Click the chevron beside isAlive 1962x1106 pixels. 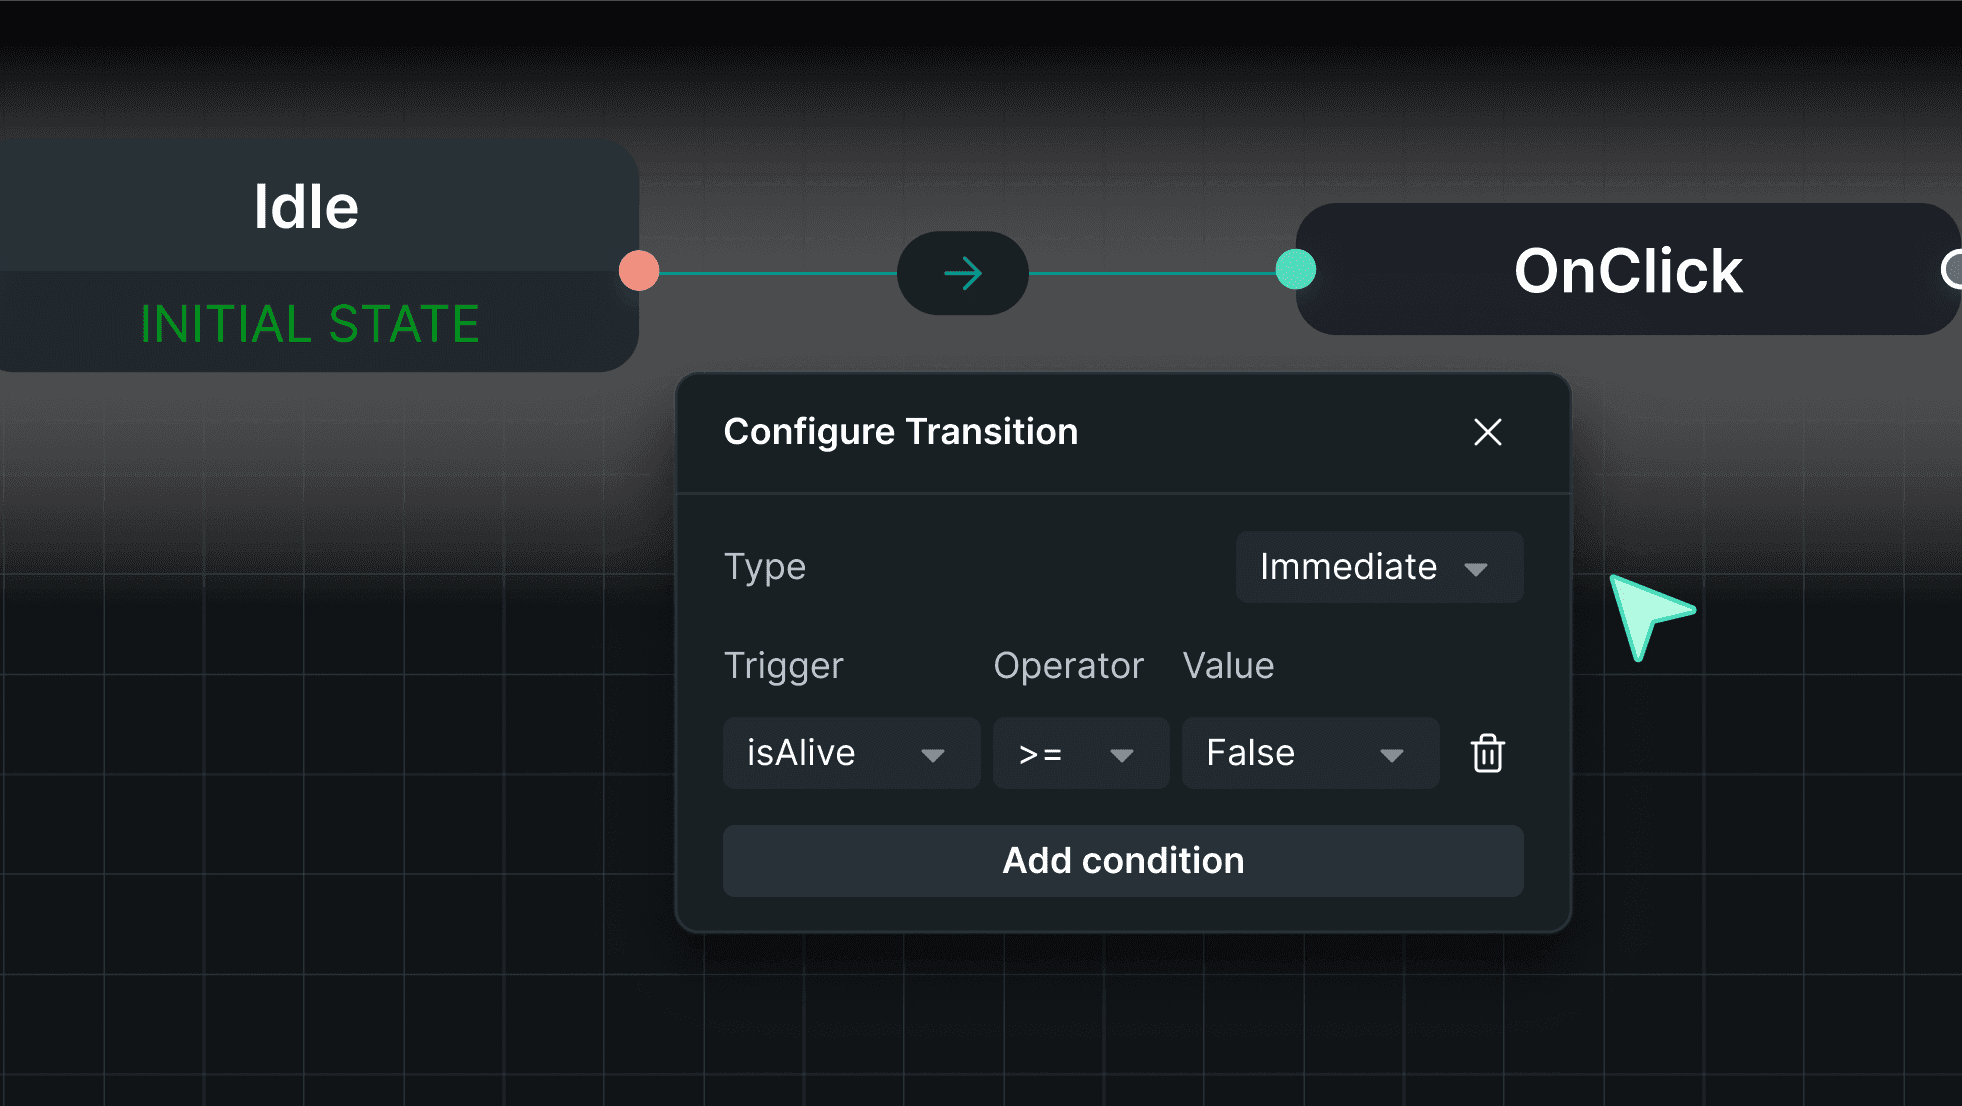(x=934, y=755)
